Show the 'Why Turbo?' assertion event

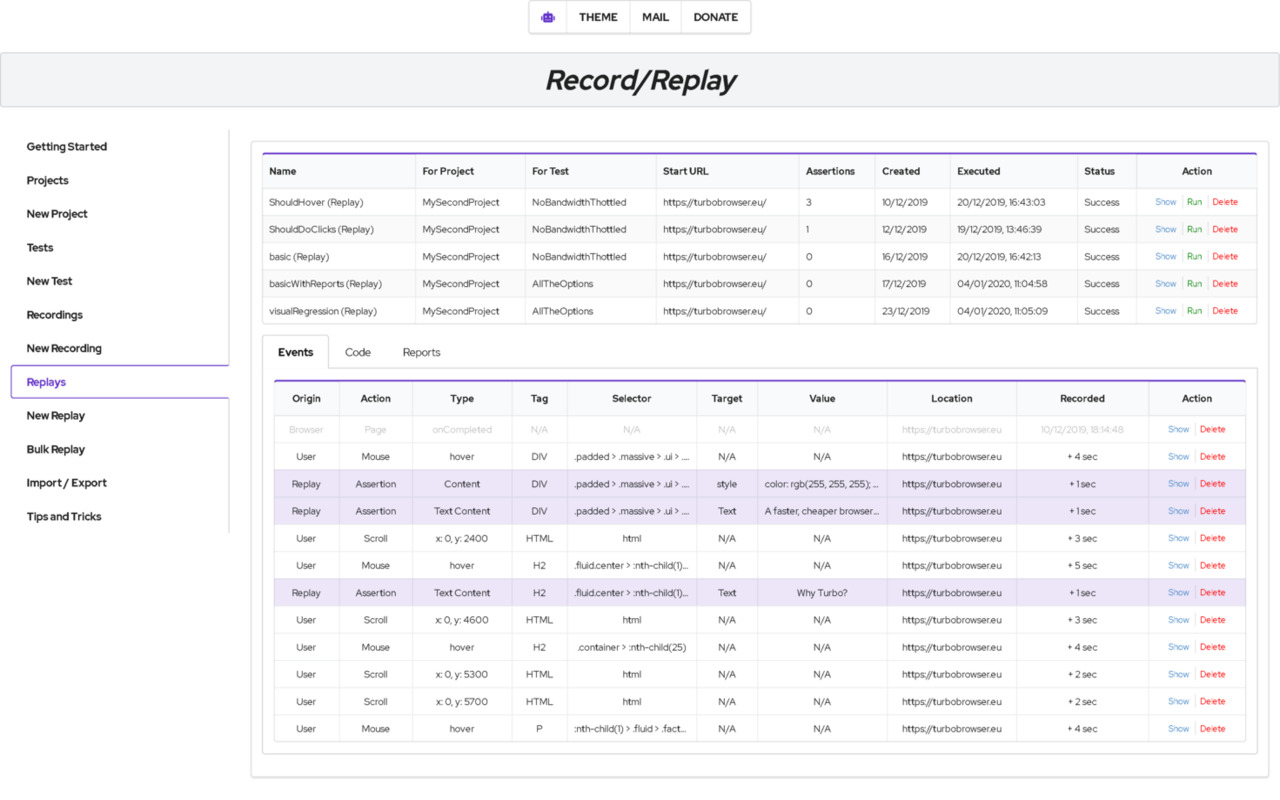point(1179,593)
